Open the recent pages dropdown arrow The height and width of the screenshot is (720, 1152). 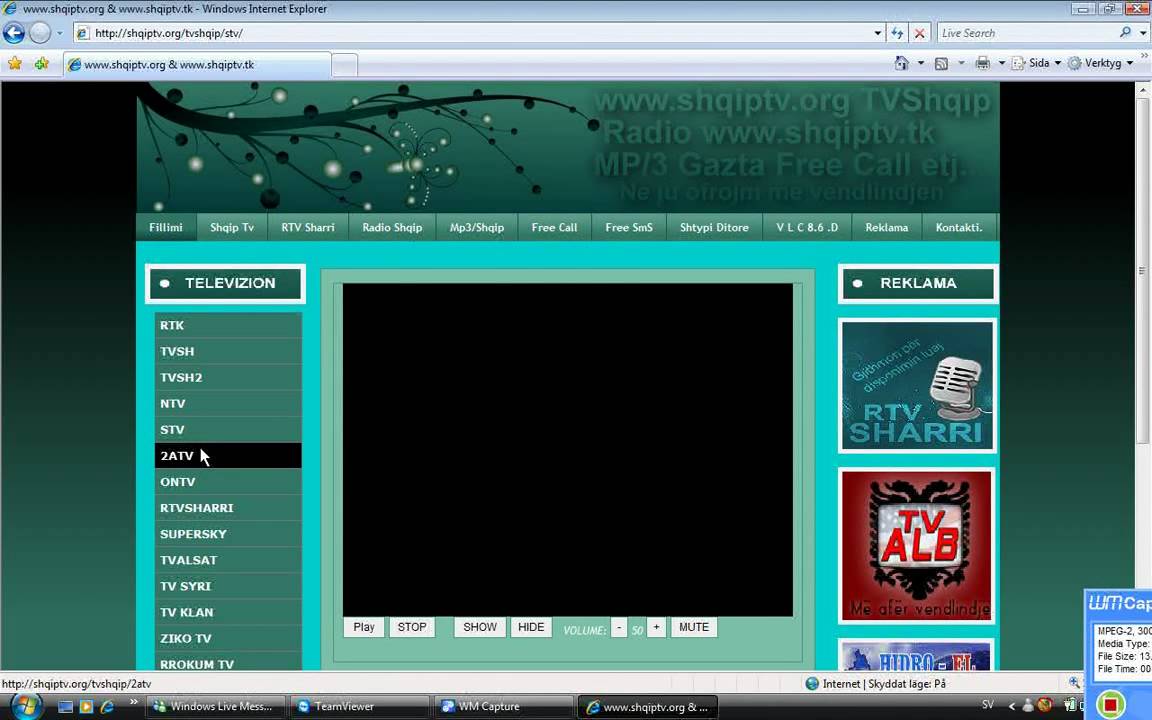[60, 33]
